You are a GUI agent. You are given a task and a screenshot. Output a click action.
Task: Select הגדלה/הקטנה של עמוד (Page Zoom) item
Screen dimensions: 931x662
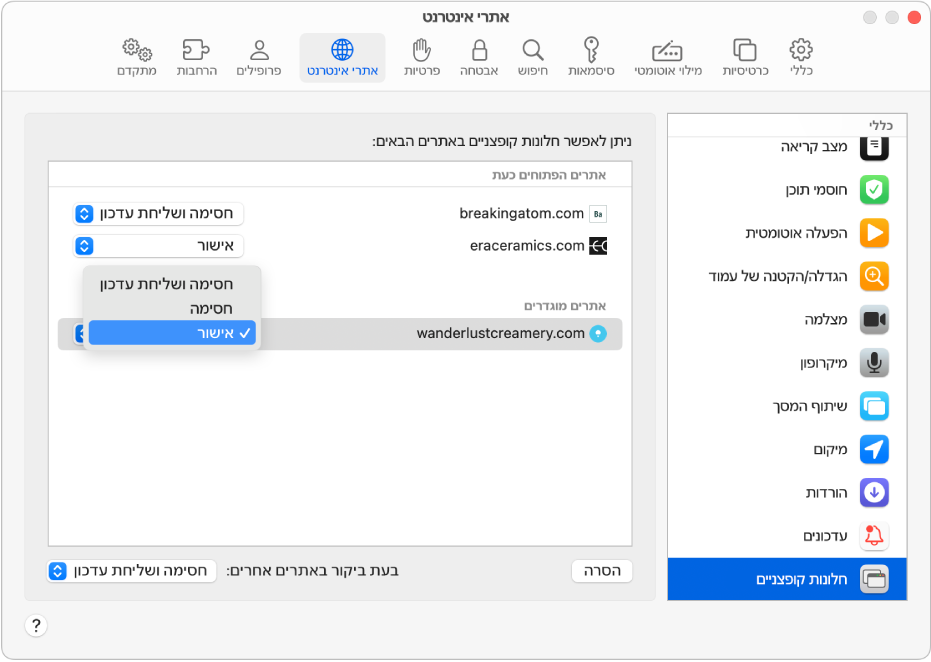tap(787, 276)
